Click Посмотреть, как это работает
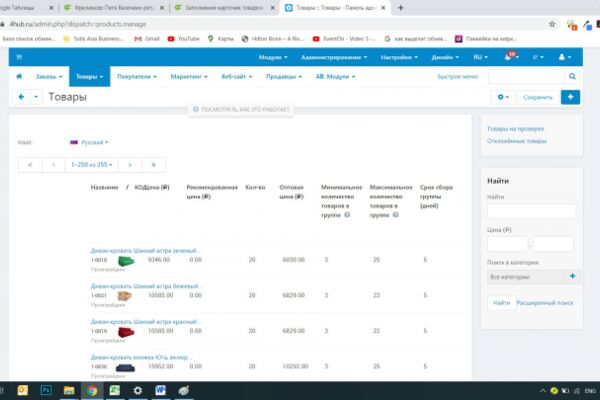The width and height of the screenshot is (600, 400). pos(241,109)
